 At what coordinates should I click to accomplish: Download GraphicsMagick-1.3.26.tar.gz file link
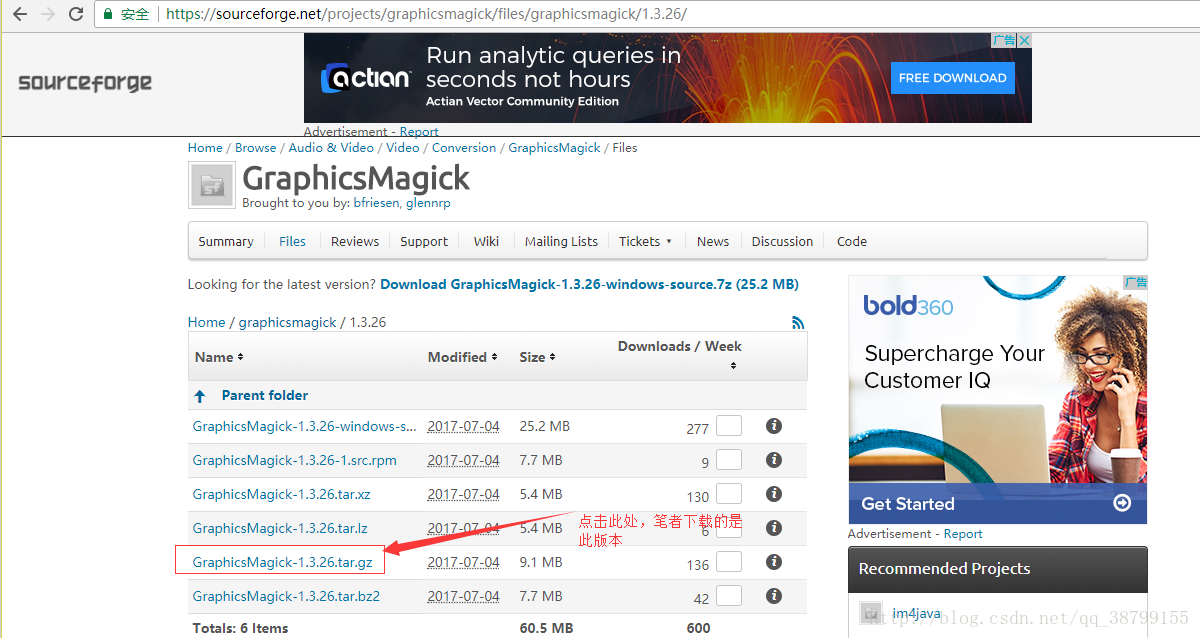click(282, 562)
